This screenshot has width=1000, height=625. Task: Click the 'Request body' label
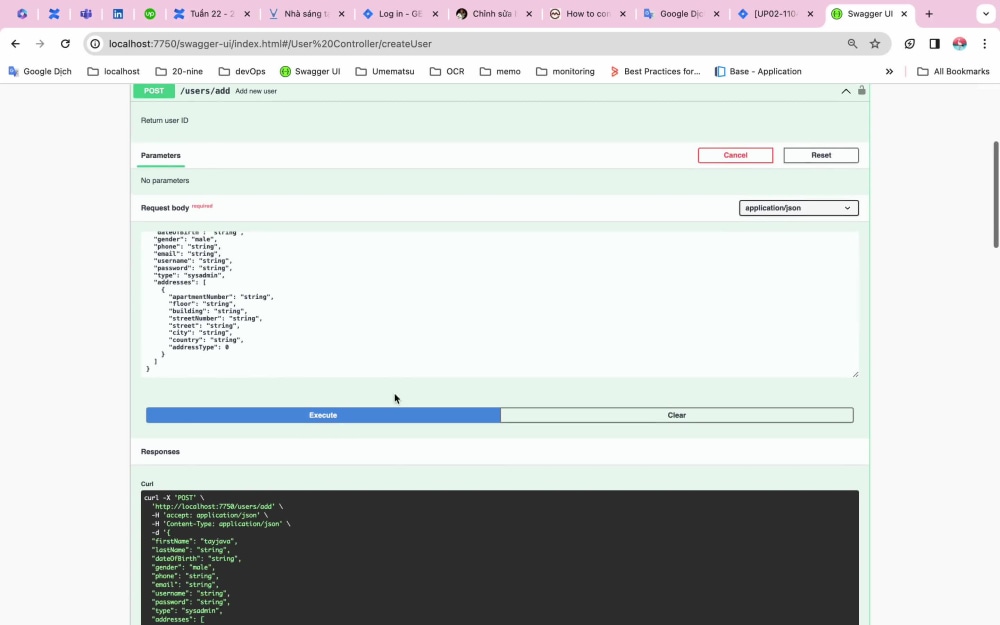point(165,208)
